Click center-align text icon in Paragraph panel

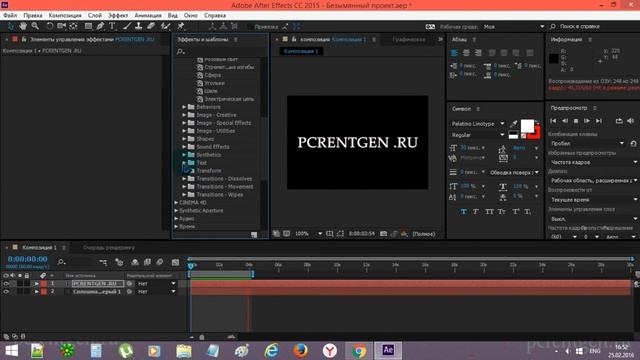[466, 53]
